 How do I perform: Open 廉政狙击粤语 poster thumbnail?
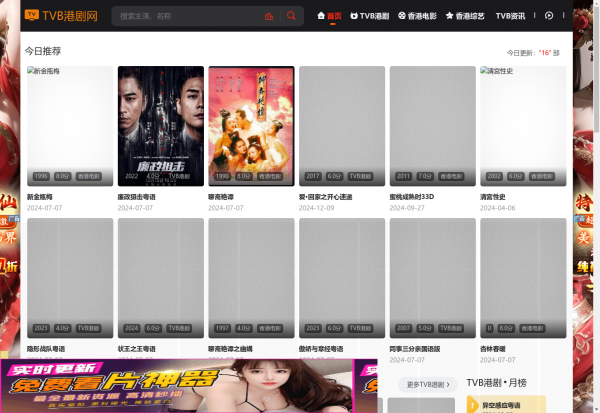pyautogui.click(x=160, y=126)
